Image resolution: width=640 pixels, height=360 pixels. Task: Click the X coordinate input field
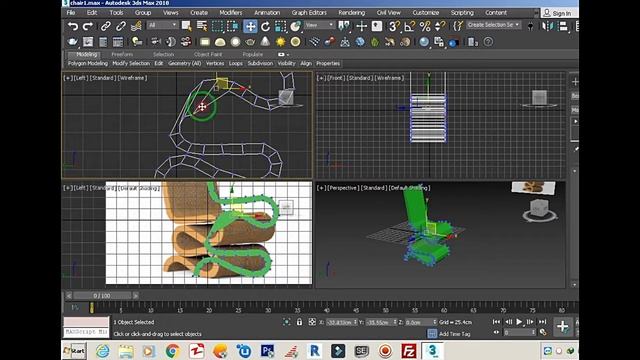(x=341, y=322)
